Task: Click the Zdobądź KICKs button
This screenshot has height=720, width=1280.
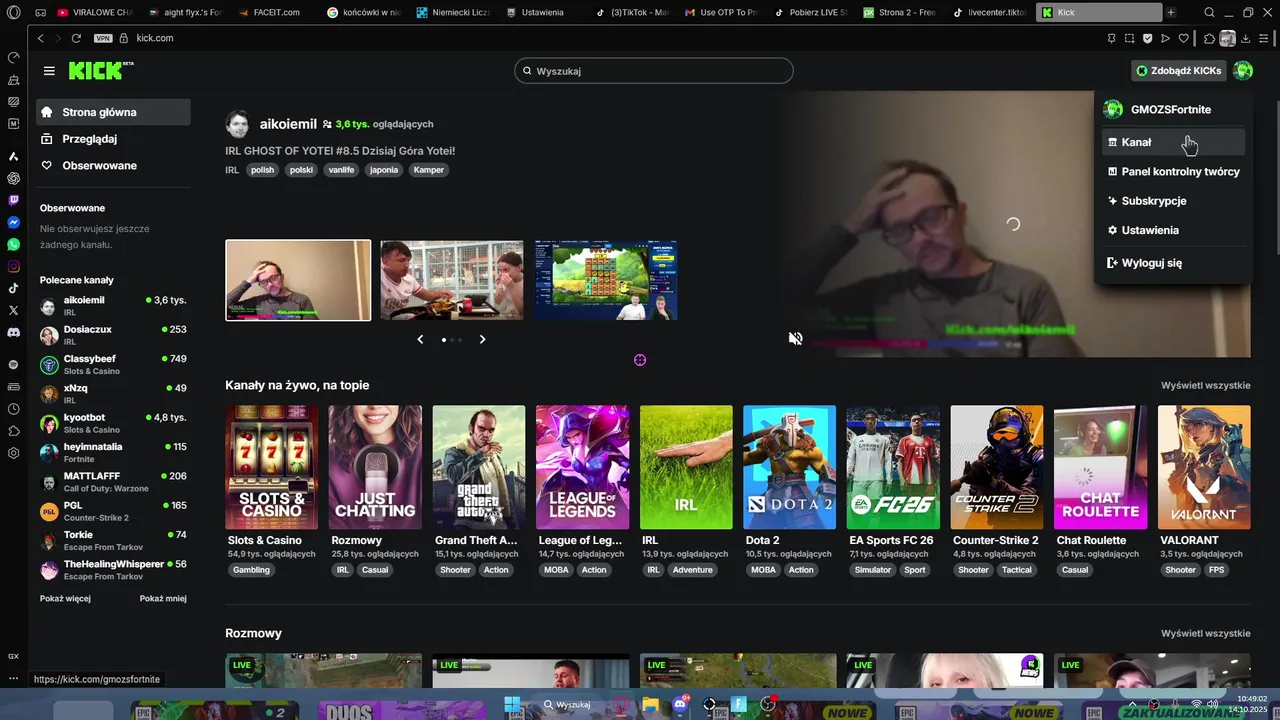Action: pos(1179,71)
